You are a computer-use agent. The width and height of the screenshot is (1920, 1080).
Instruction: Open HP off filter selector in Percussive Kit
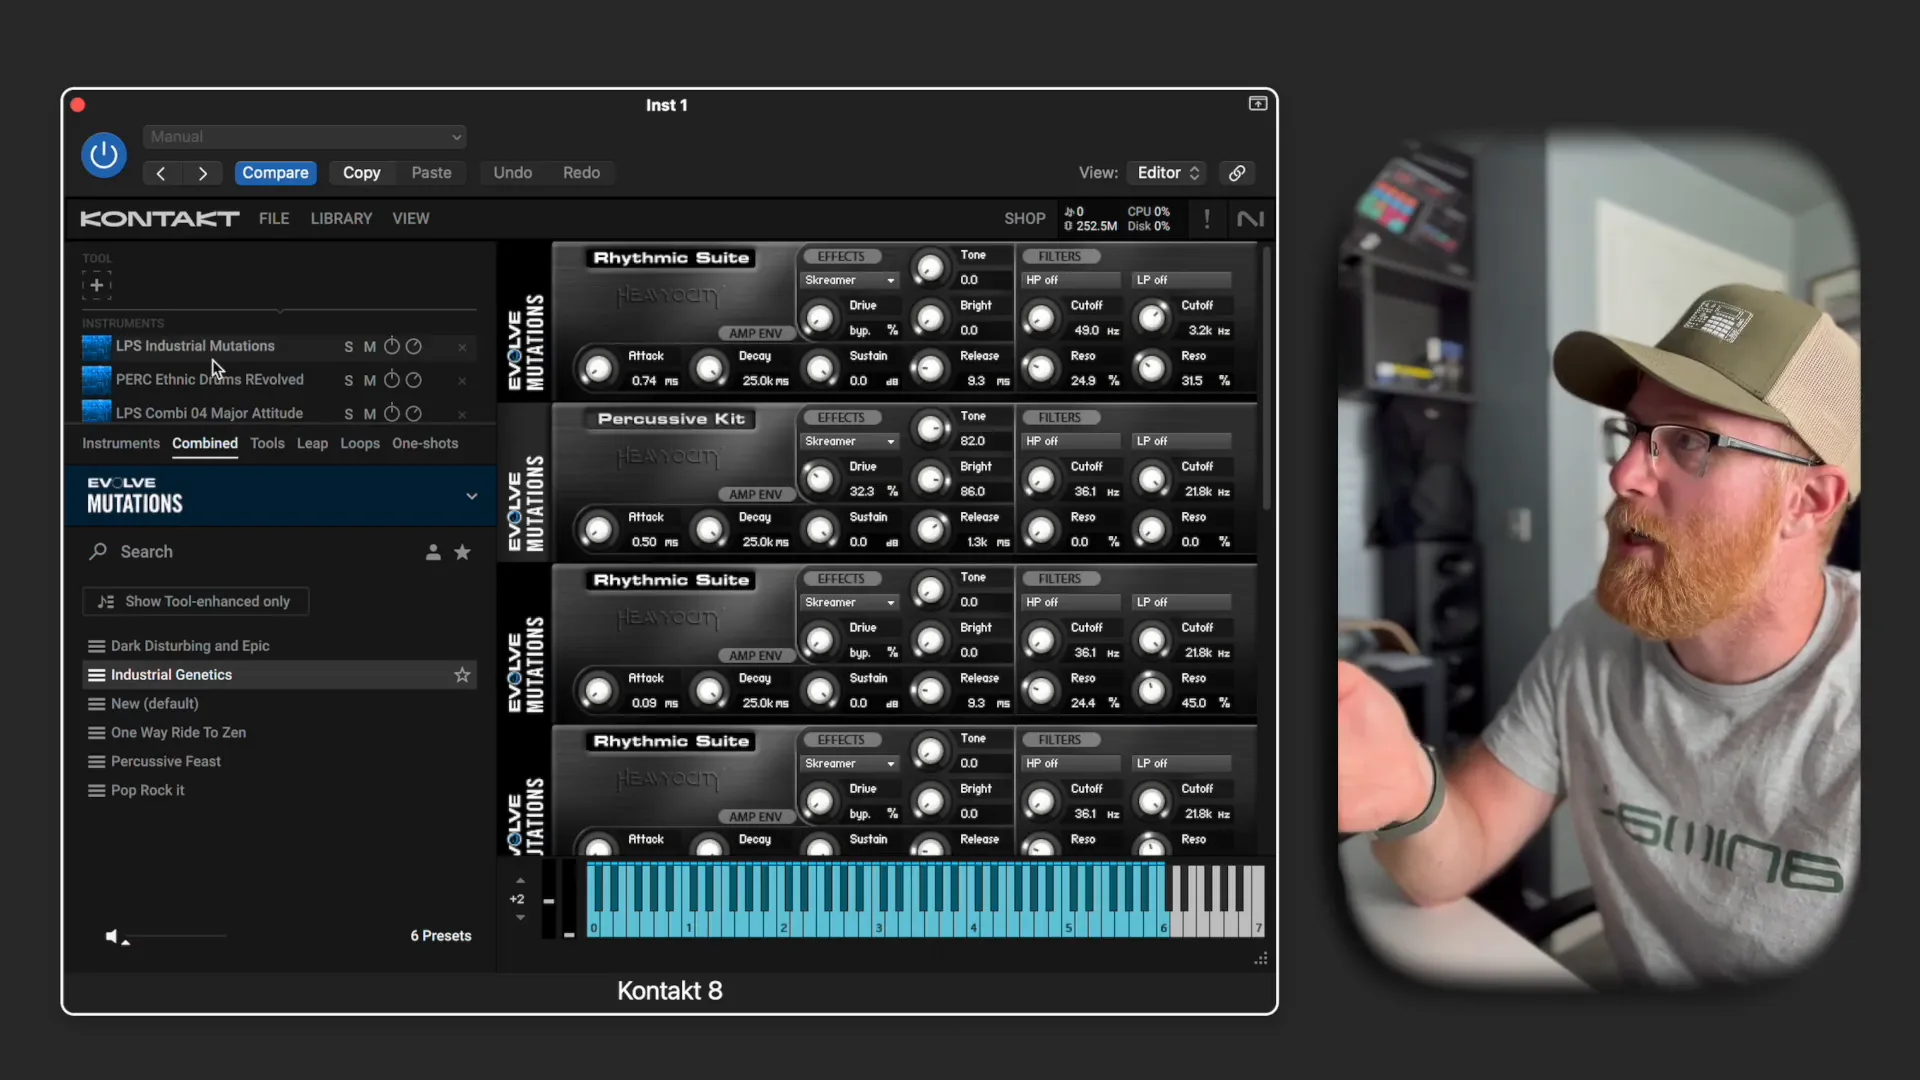coord(1071,441)
